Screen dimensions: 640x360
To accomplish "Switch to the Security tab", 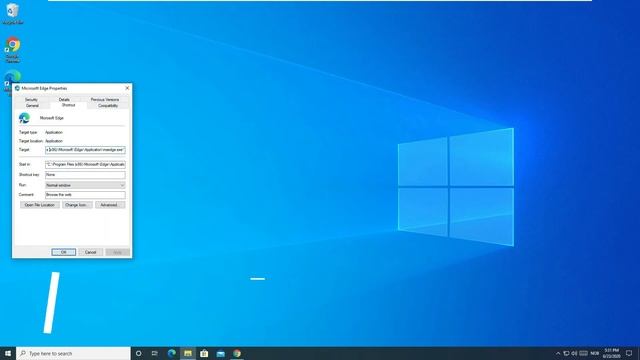I will [x=31, y=100].
